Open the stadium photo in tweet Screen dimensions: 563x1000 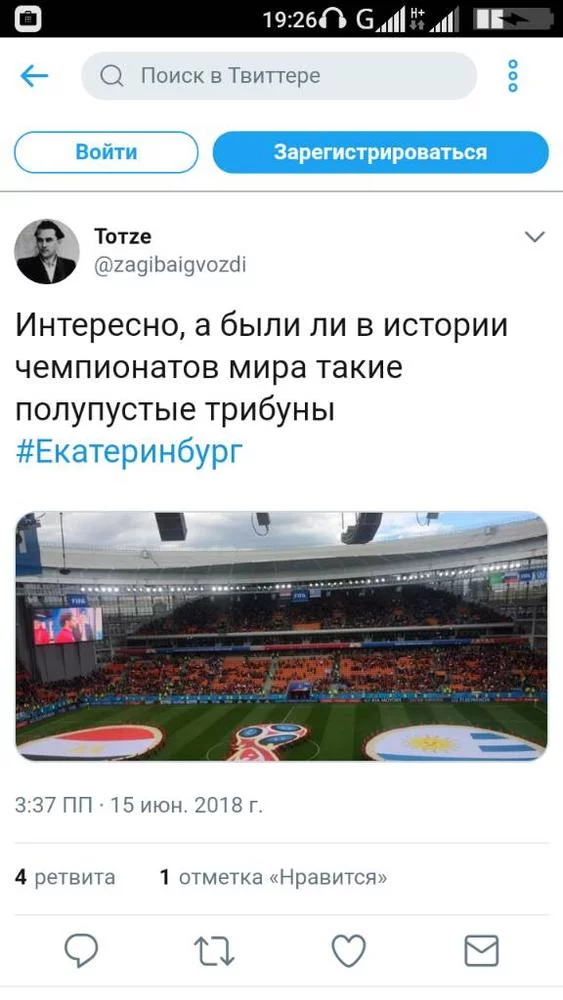[x=281, y=636]
